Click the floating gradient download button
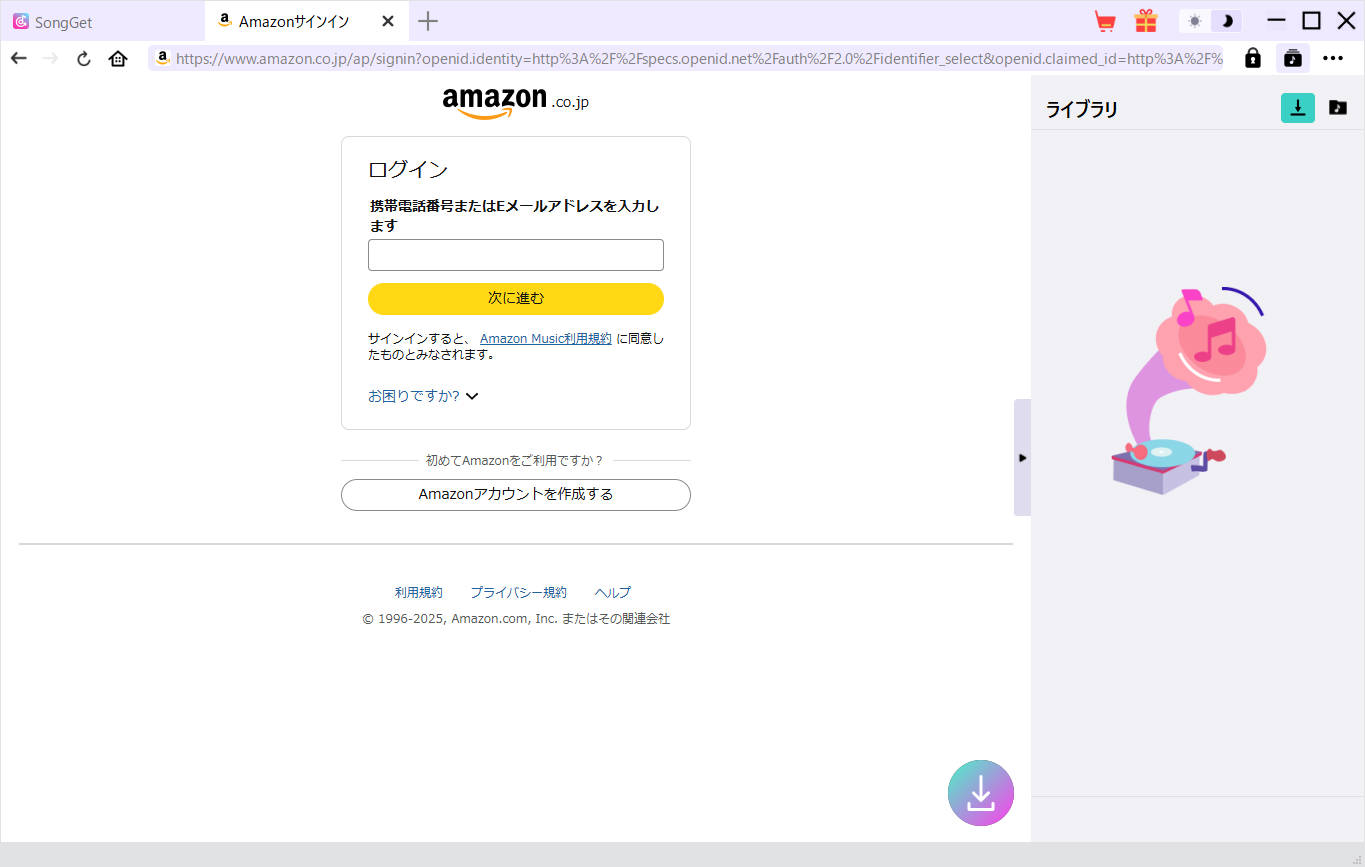 pos(980,792)
